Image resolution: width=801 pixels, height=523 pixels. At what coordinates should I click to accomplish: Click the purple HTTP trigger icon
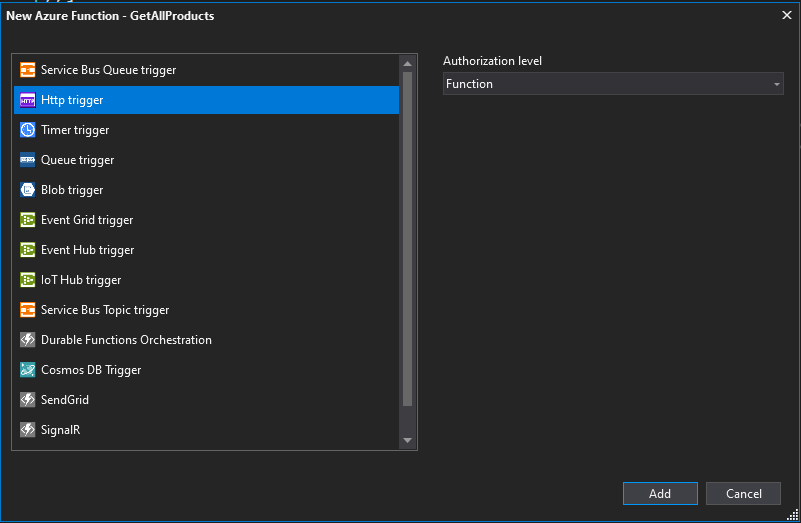click(x=28, y=100)
